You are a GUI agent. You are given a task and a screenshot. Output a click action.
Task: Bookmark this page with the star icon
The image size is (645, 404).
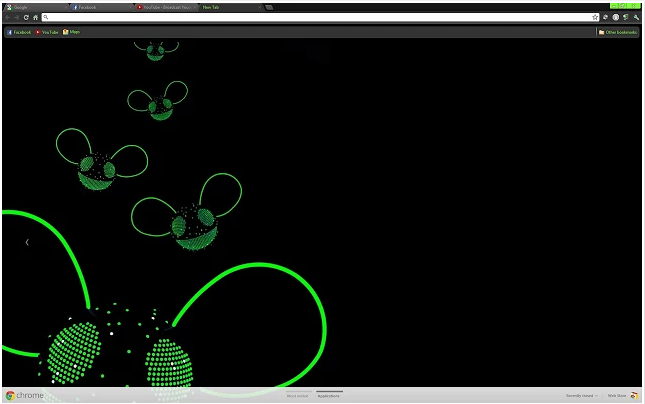pyautogui.click(x=595, y=17)
